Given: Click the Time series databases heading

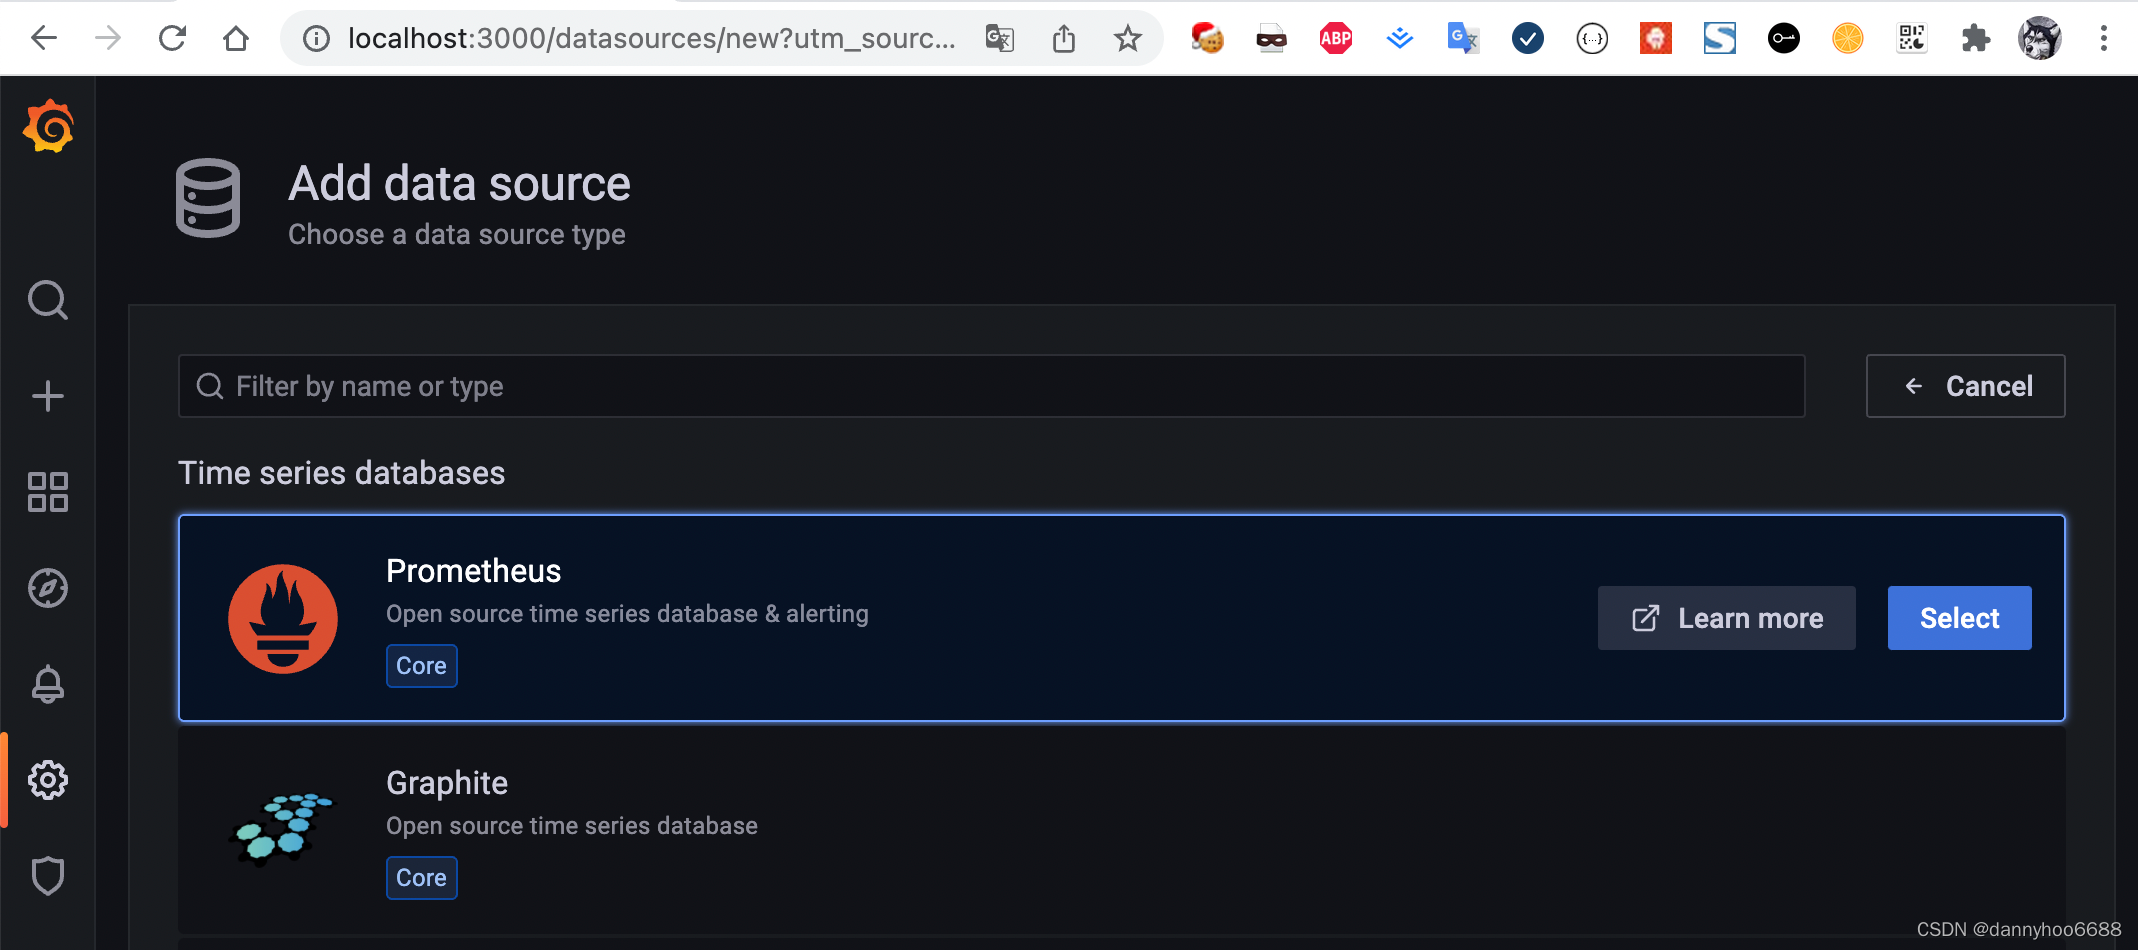Looking at the screenshot, I should pyautogui.click(x=342, y=473).
